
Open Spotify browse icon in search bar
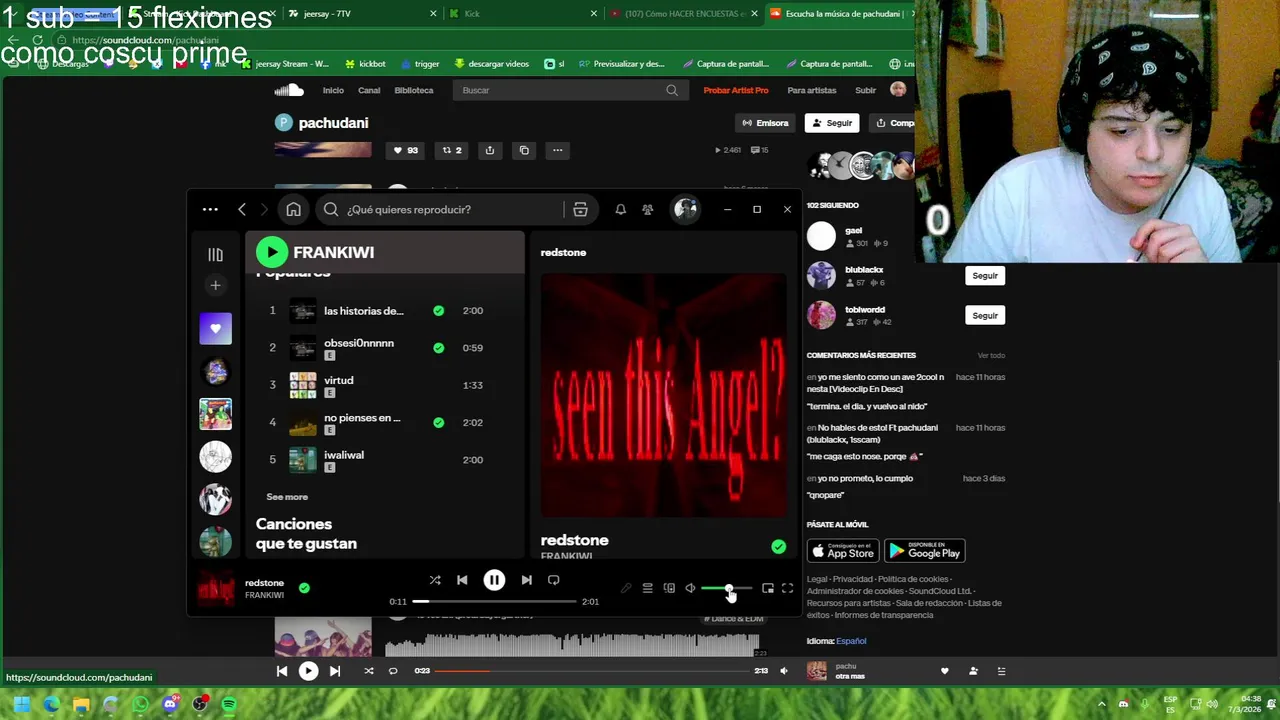point(580,209)
